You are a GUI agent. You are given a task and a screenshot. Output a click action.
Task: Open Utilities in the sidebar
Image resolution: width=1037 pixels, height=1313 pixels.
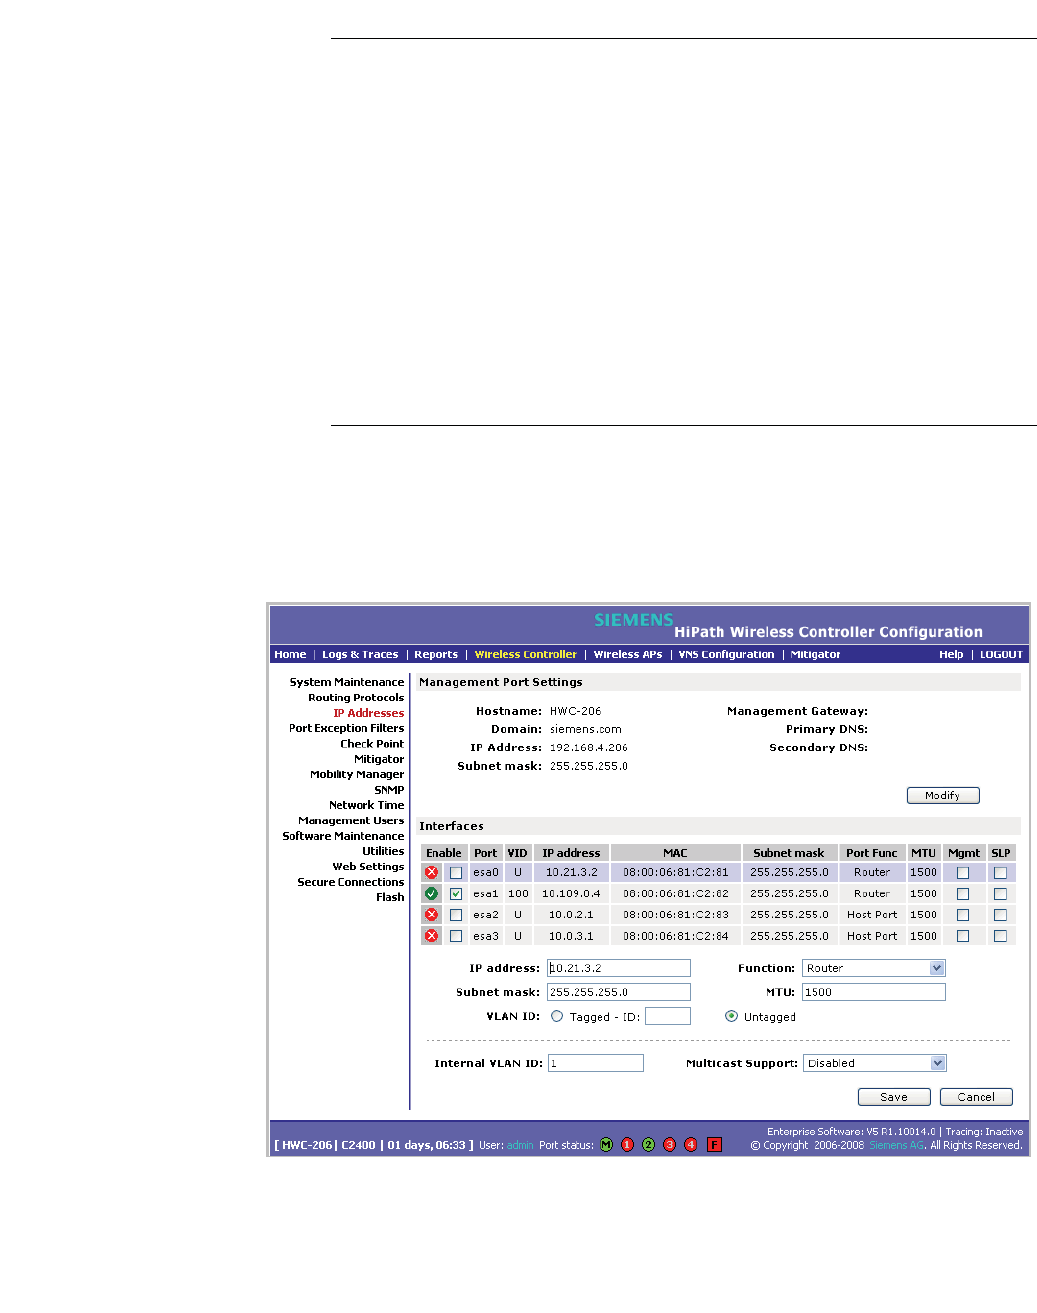tap(383, 851)
